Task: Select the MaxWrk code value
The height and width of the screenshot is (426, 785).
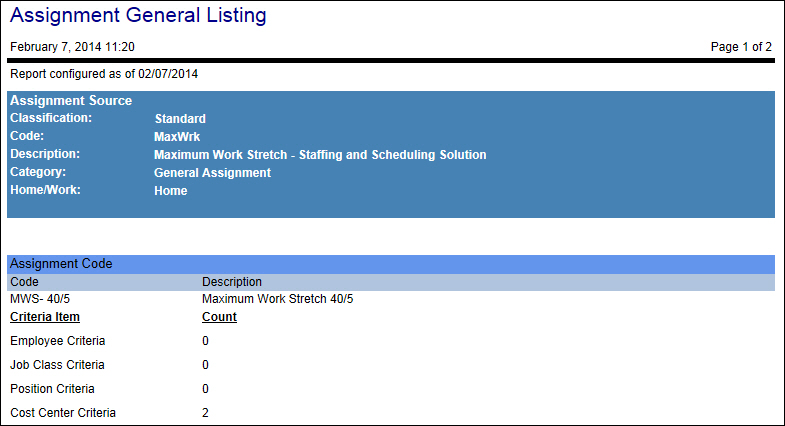Action: (176, 137)
